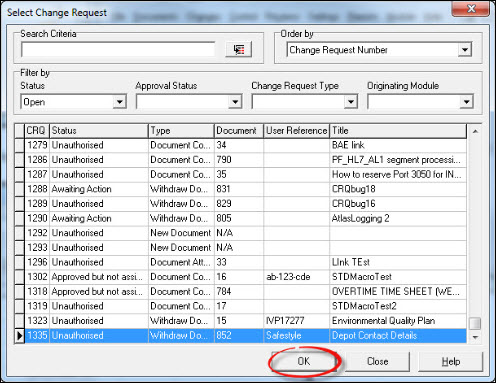This screenshot has width=496, height=383.
Task: Open Help for this dialog
Action: click(x=451, y=361)
